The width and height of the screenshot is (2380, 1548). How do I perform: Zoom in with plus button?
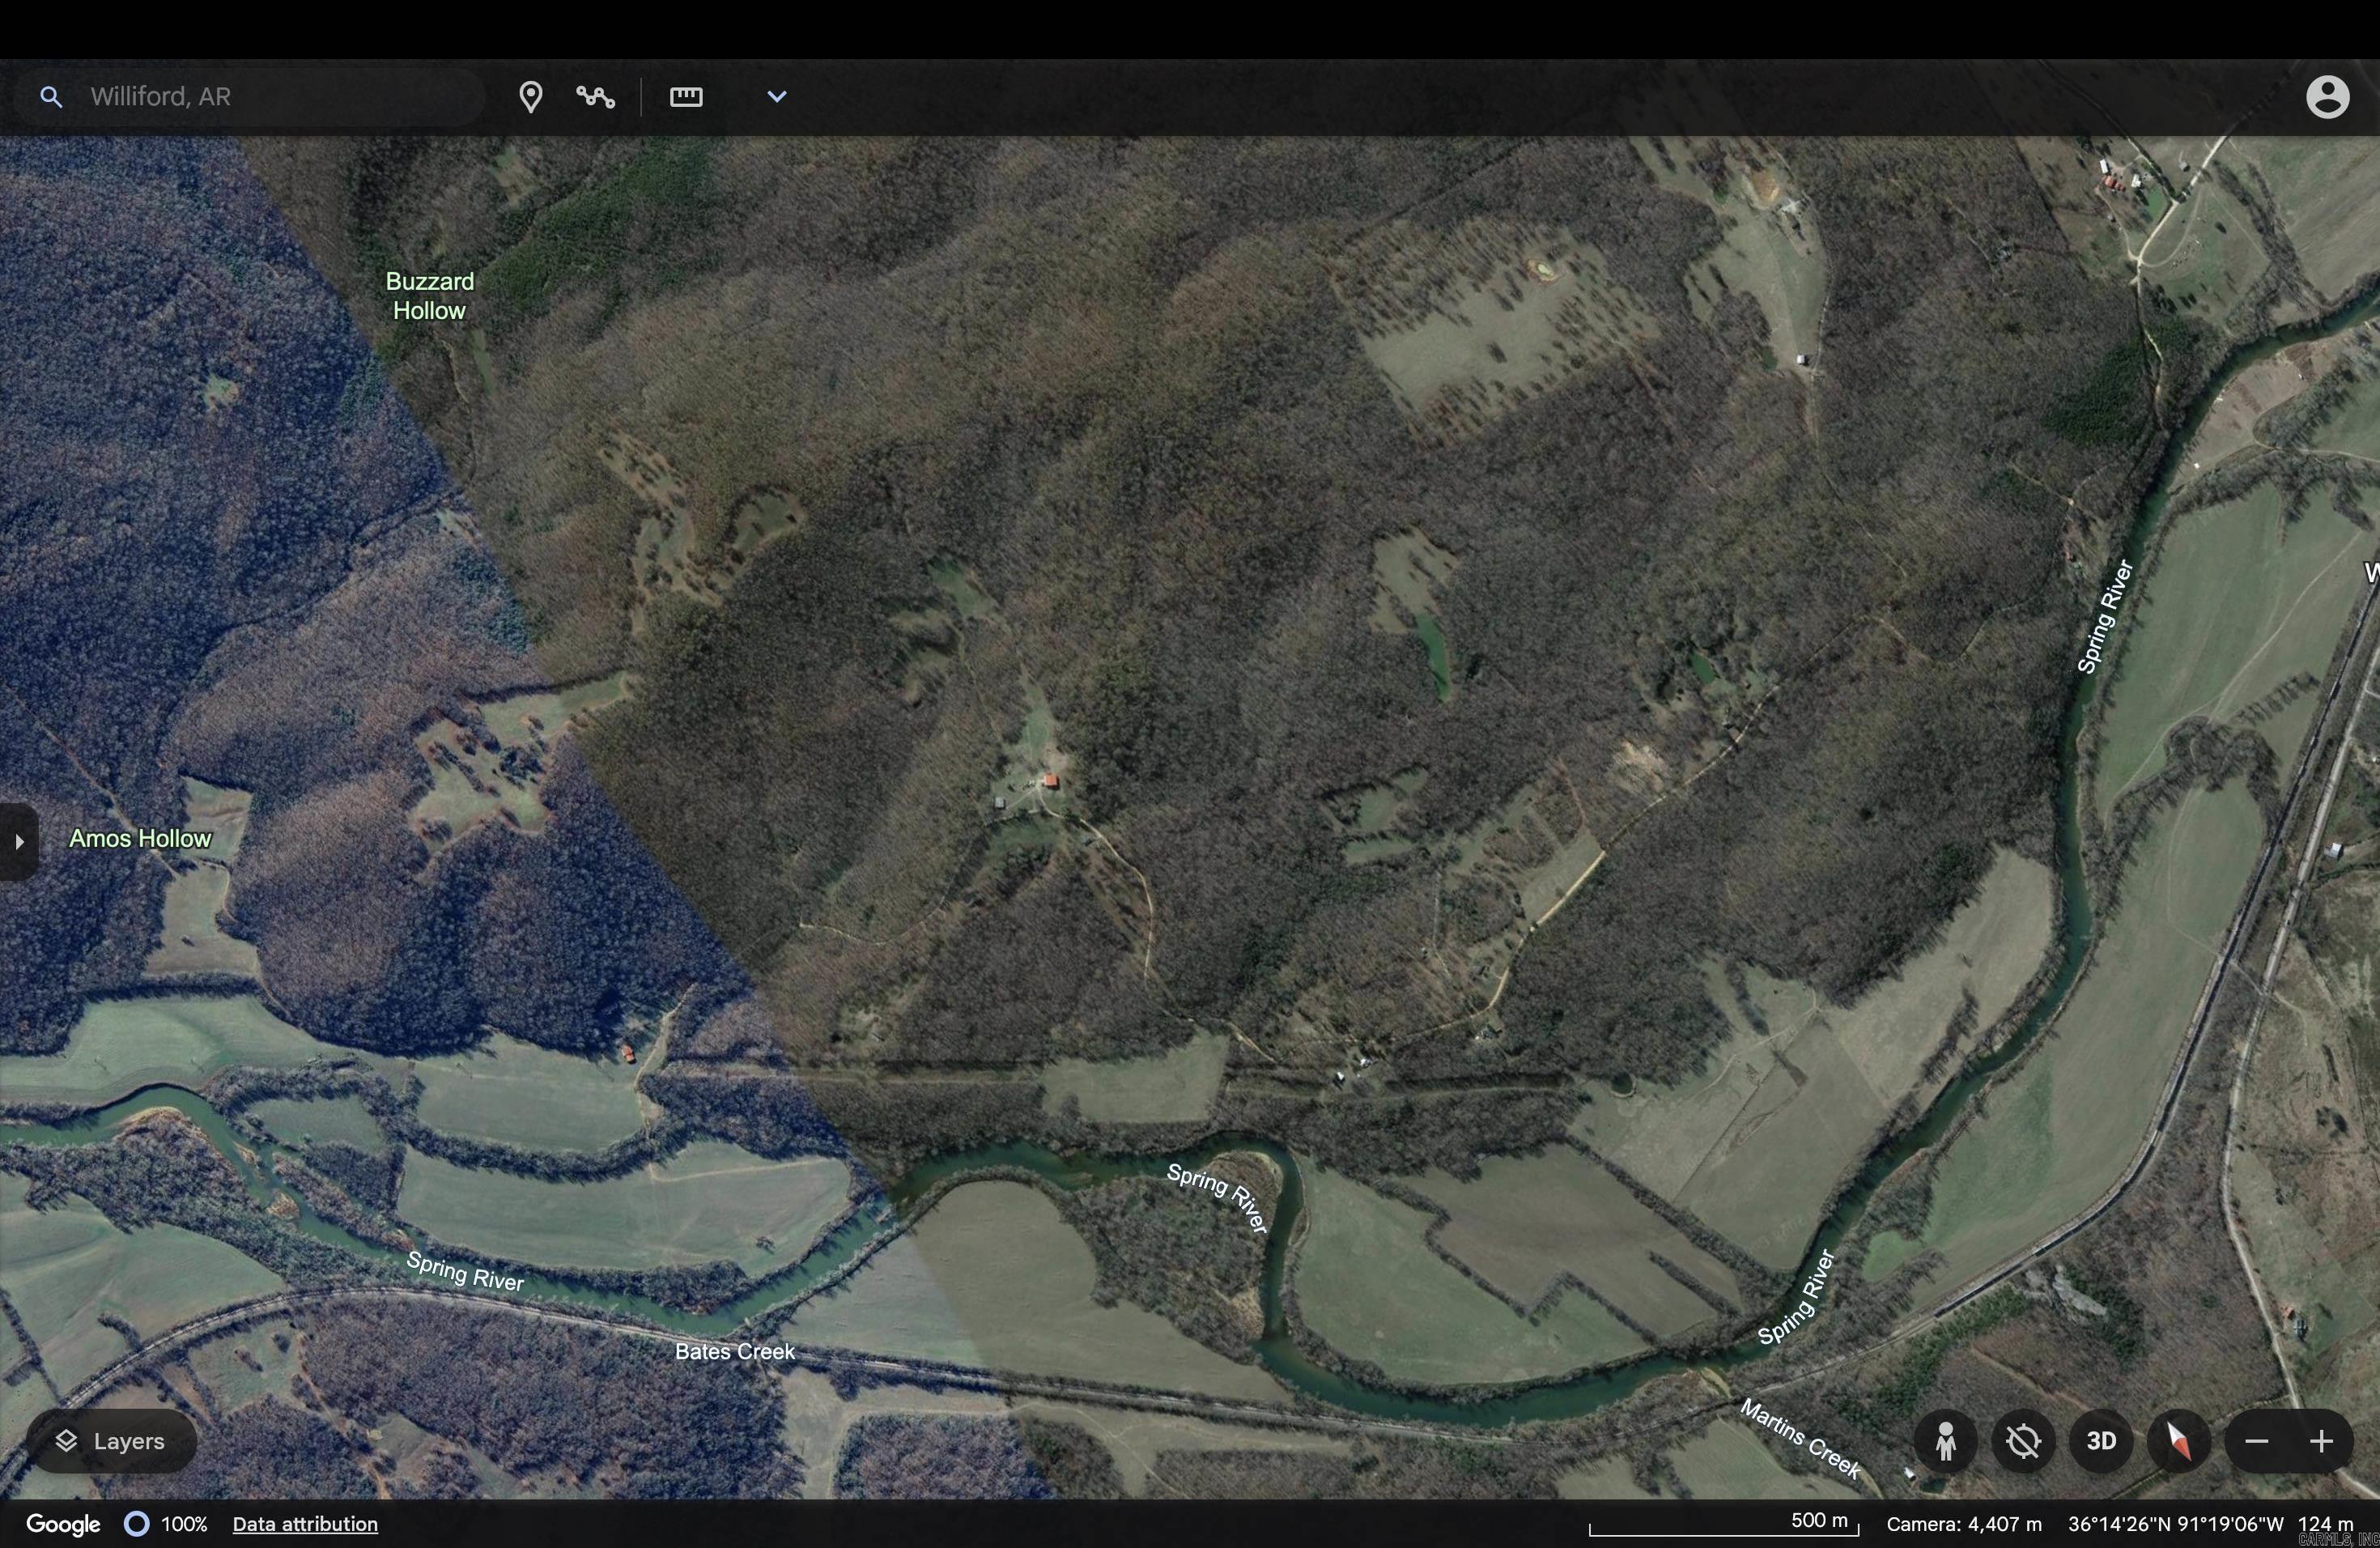pos(2321,1441)
